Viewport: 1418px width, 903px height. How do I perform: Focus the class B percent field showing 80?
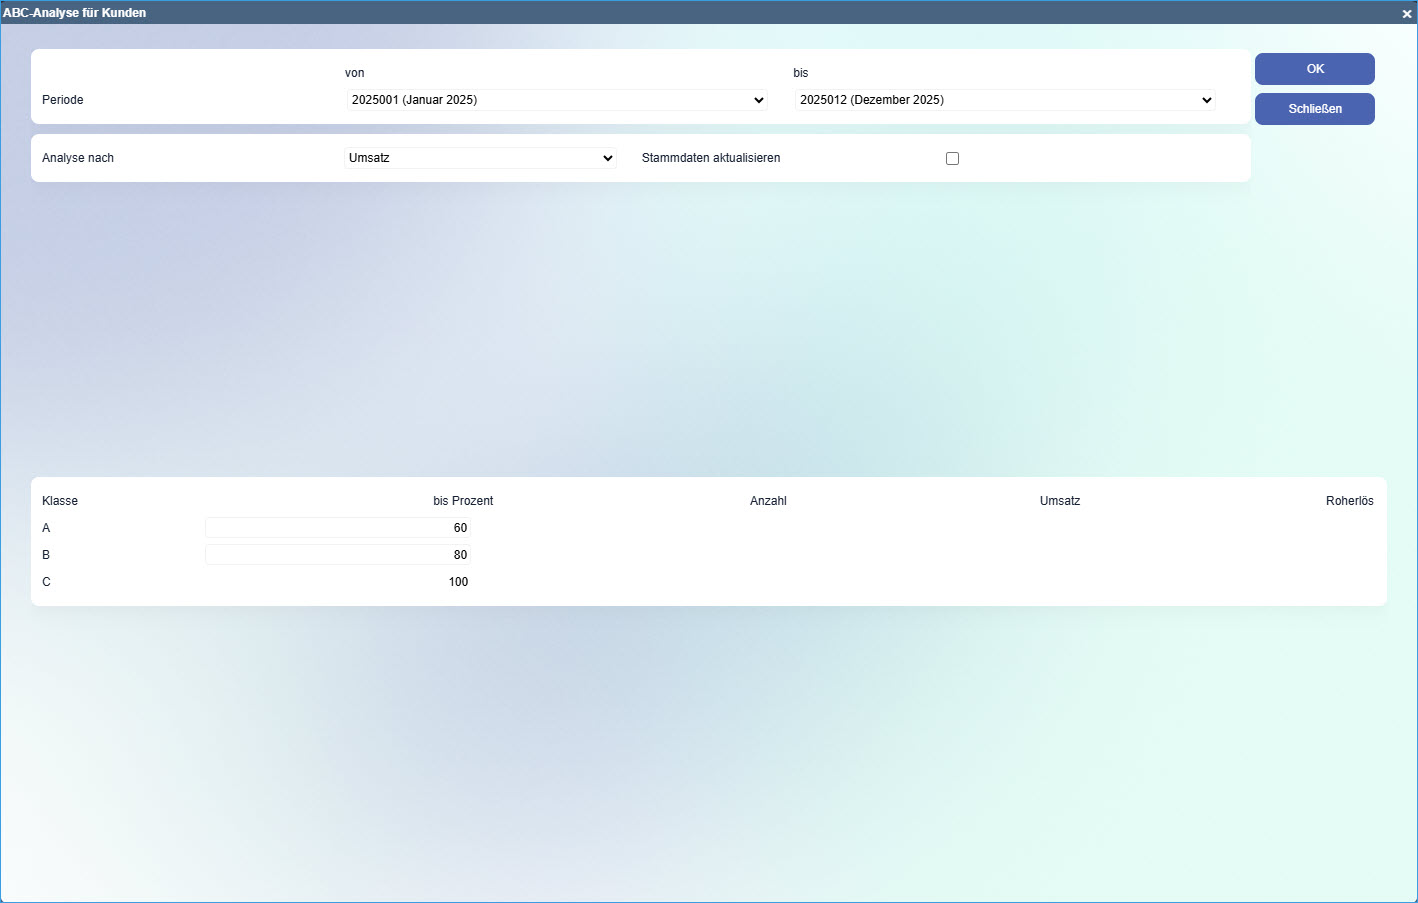(x=338, y=555)
